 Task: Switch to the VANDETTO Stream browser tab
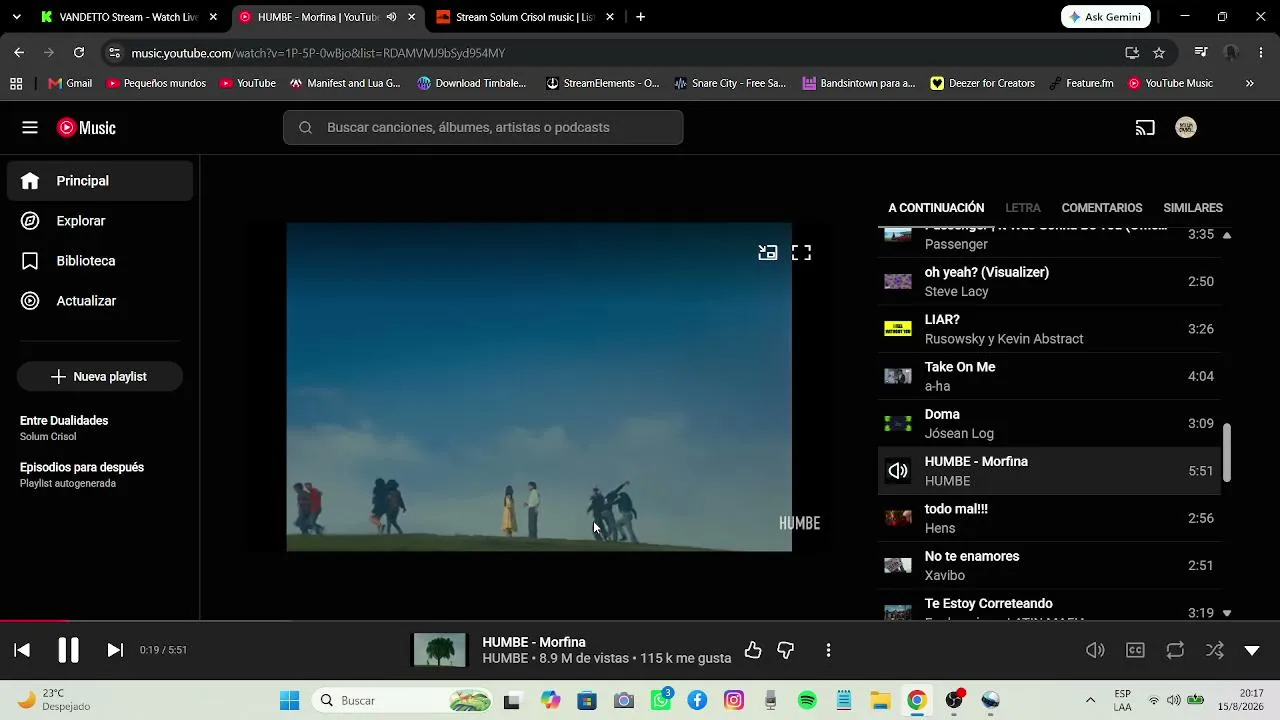tap(129, 17)
